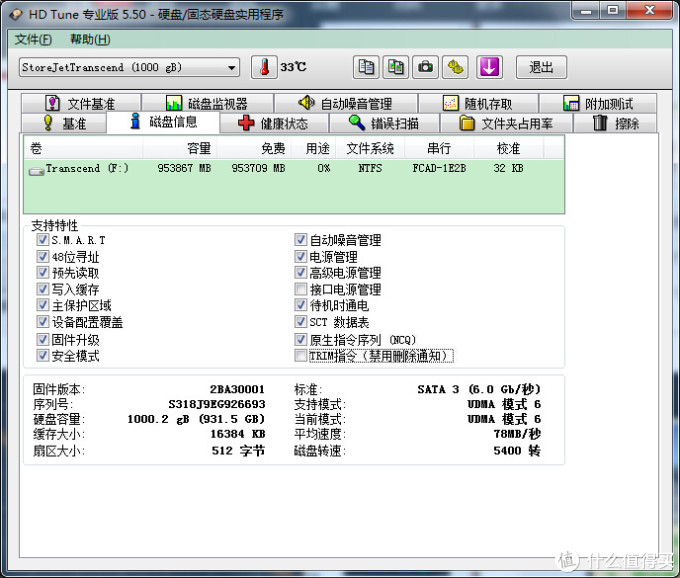
Task: Switch to the 文件基准 tab
Action: pos(81,104)
